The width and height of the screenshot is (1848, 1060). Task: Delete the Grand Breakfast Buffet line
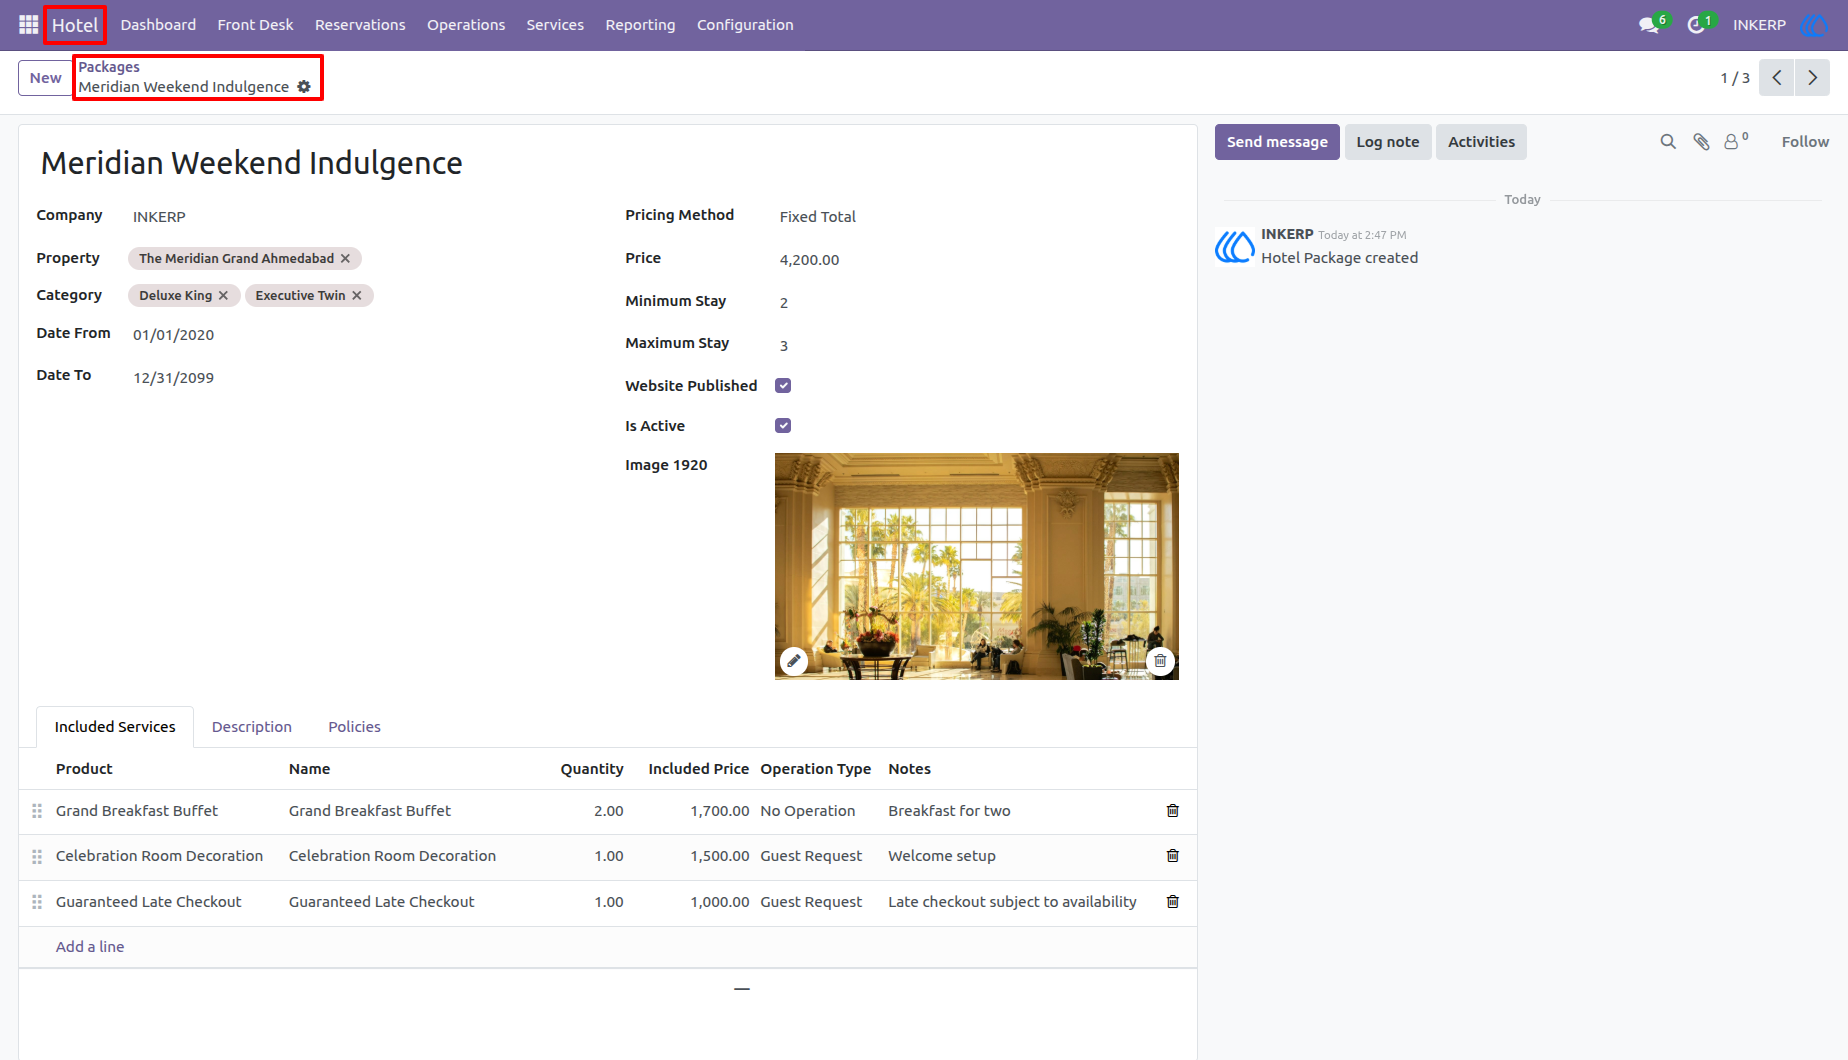pos(1173,811)
